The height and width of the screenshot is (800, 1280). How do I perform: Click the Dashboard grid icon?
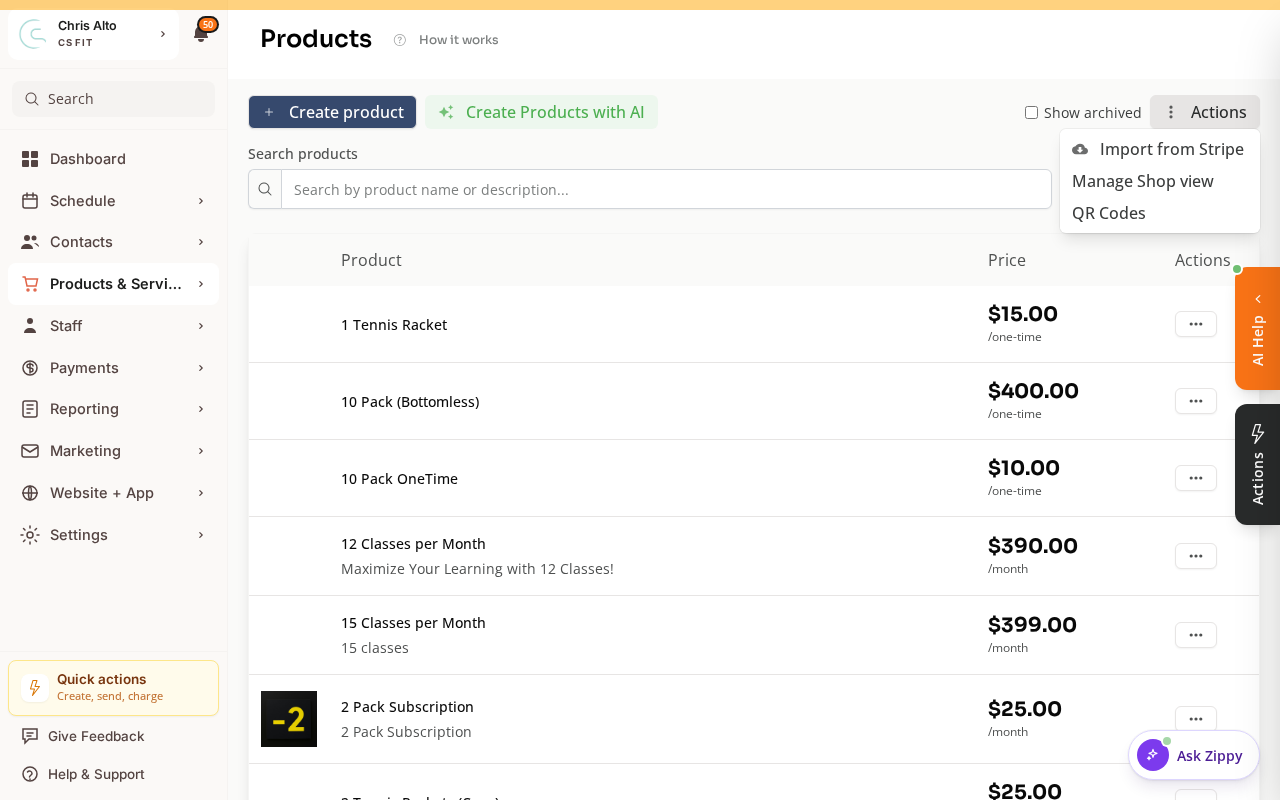(x=30, y=159)
